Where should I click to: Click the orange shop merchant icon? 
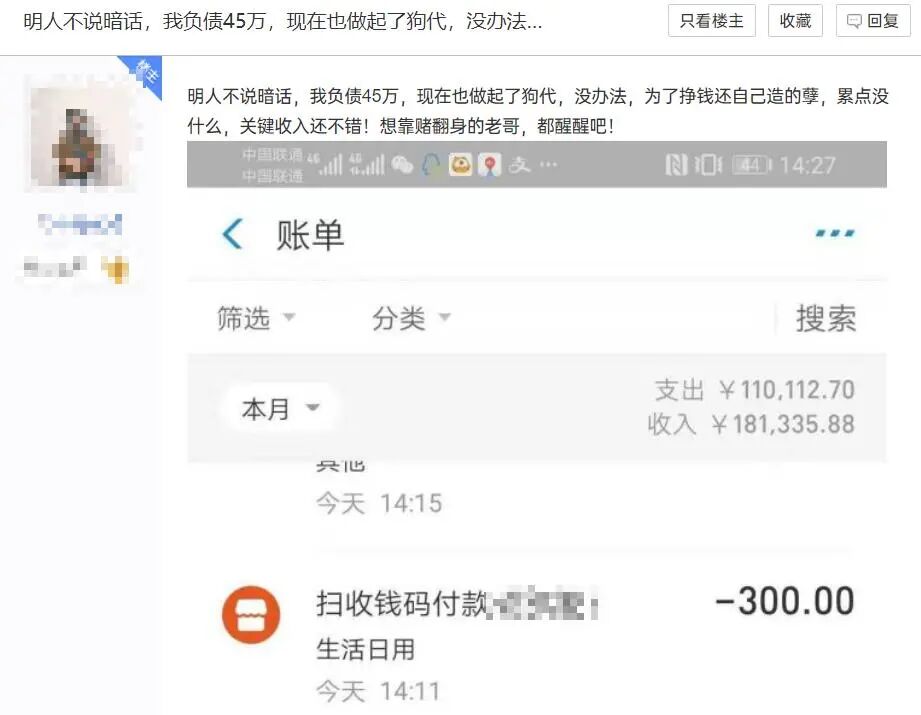251,615
